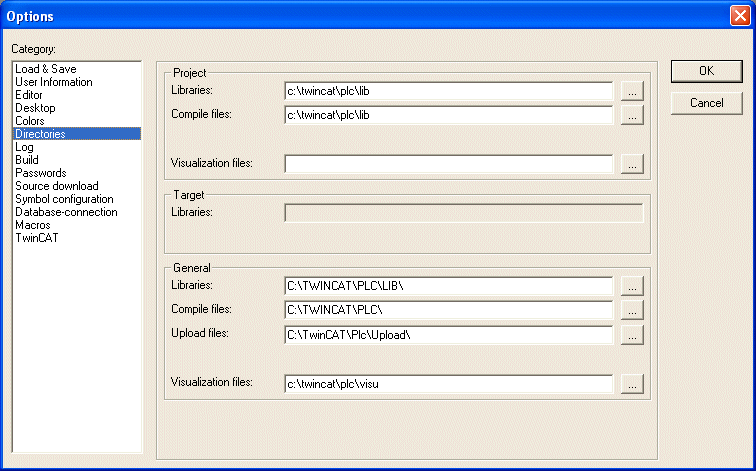Browse for General Libraries directory
Image resolution: width=756 pixels, height=471 pixels.
tap(632, 286)
